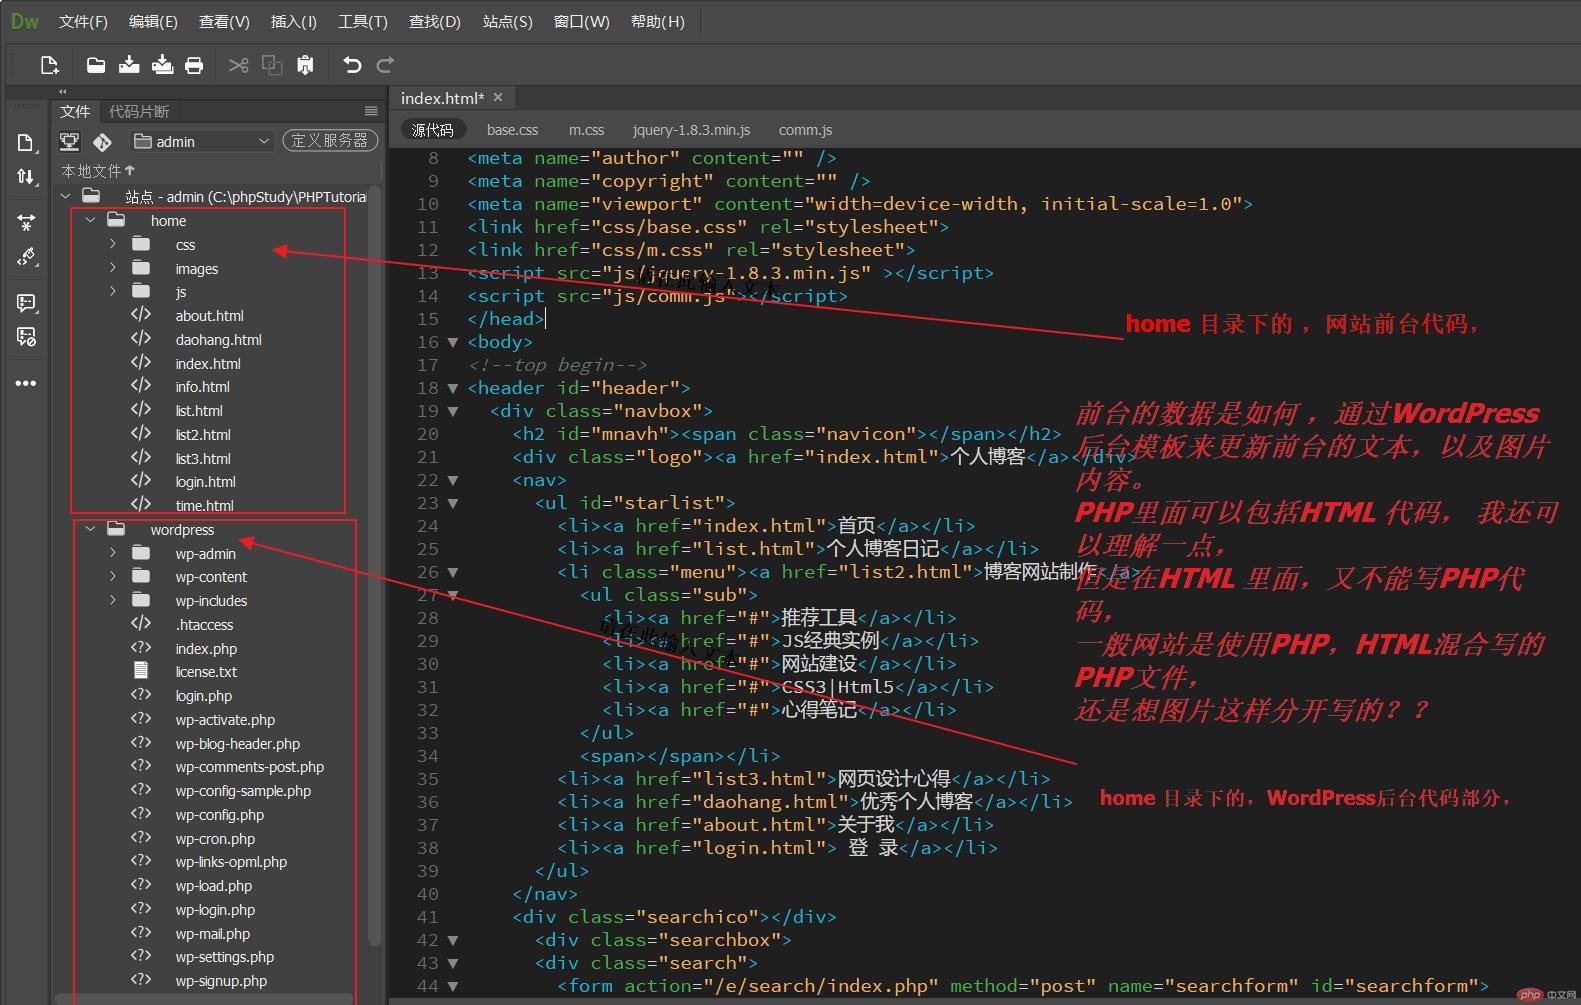
Task: Expand the js folder
Action: pos(113,292)
